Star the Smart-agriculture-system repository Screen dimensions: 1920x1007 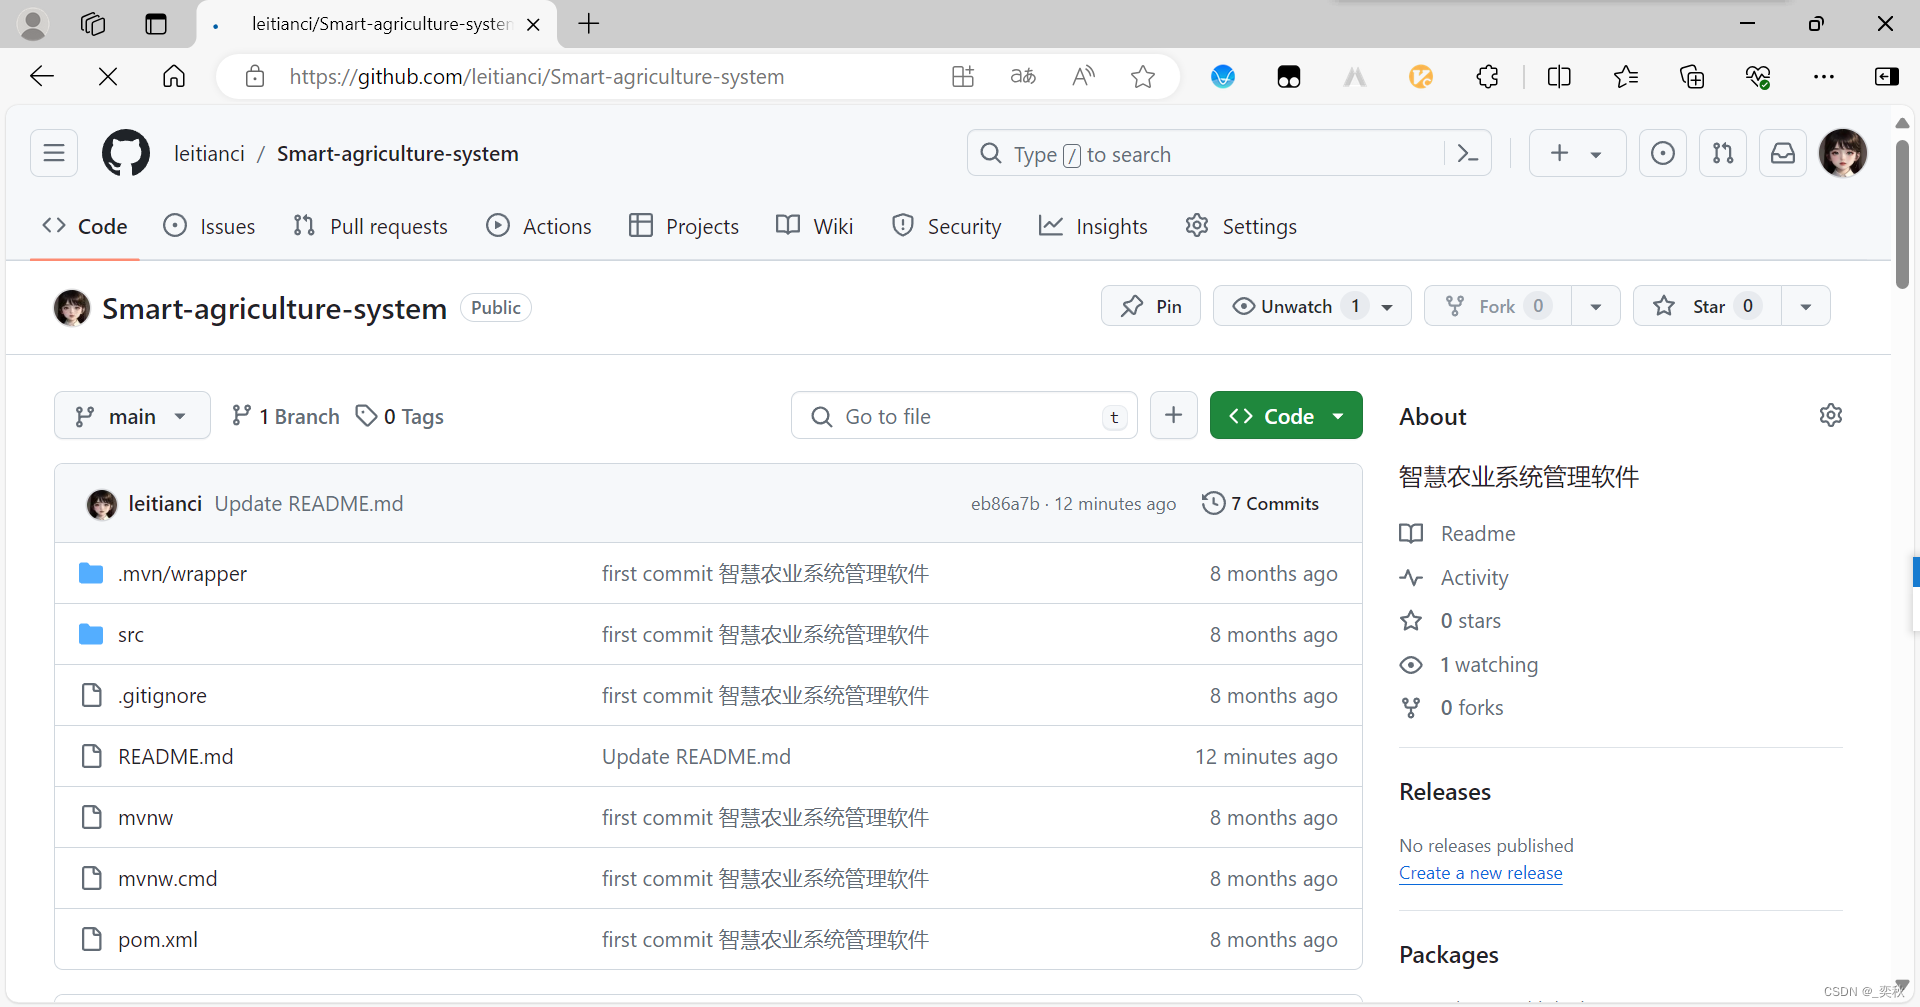(1707, 306)
